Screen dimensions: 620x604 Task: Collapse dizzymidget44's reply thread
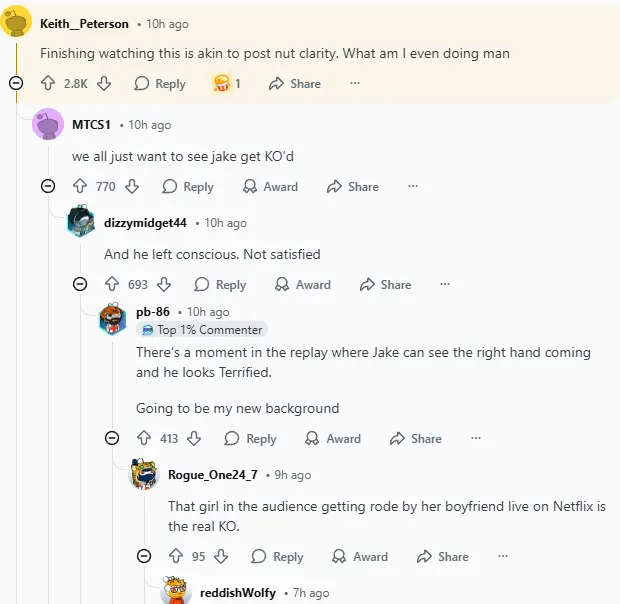80,285
